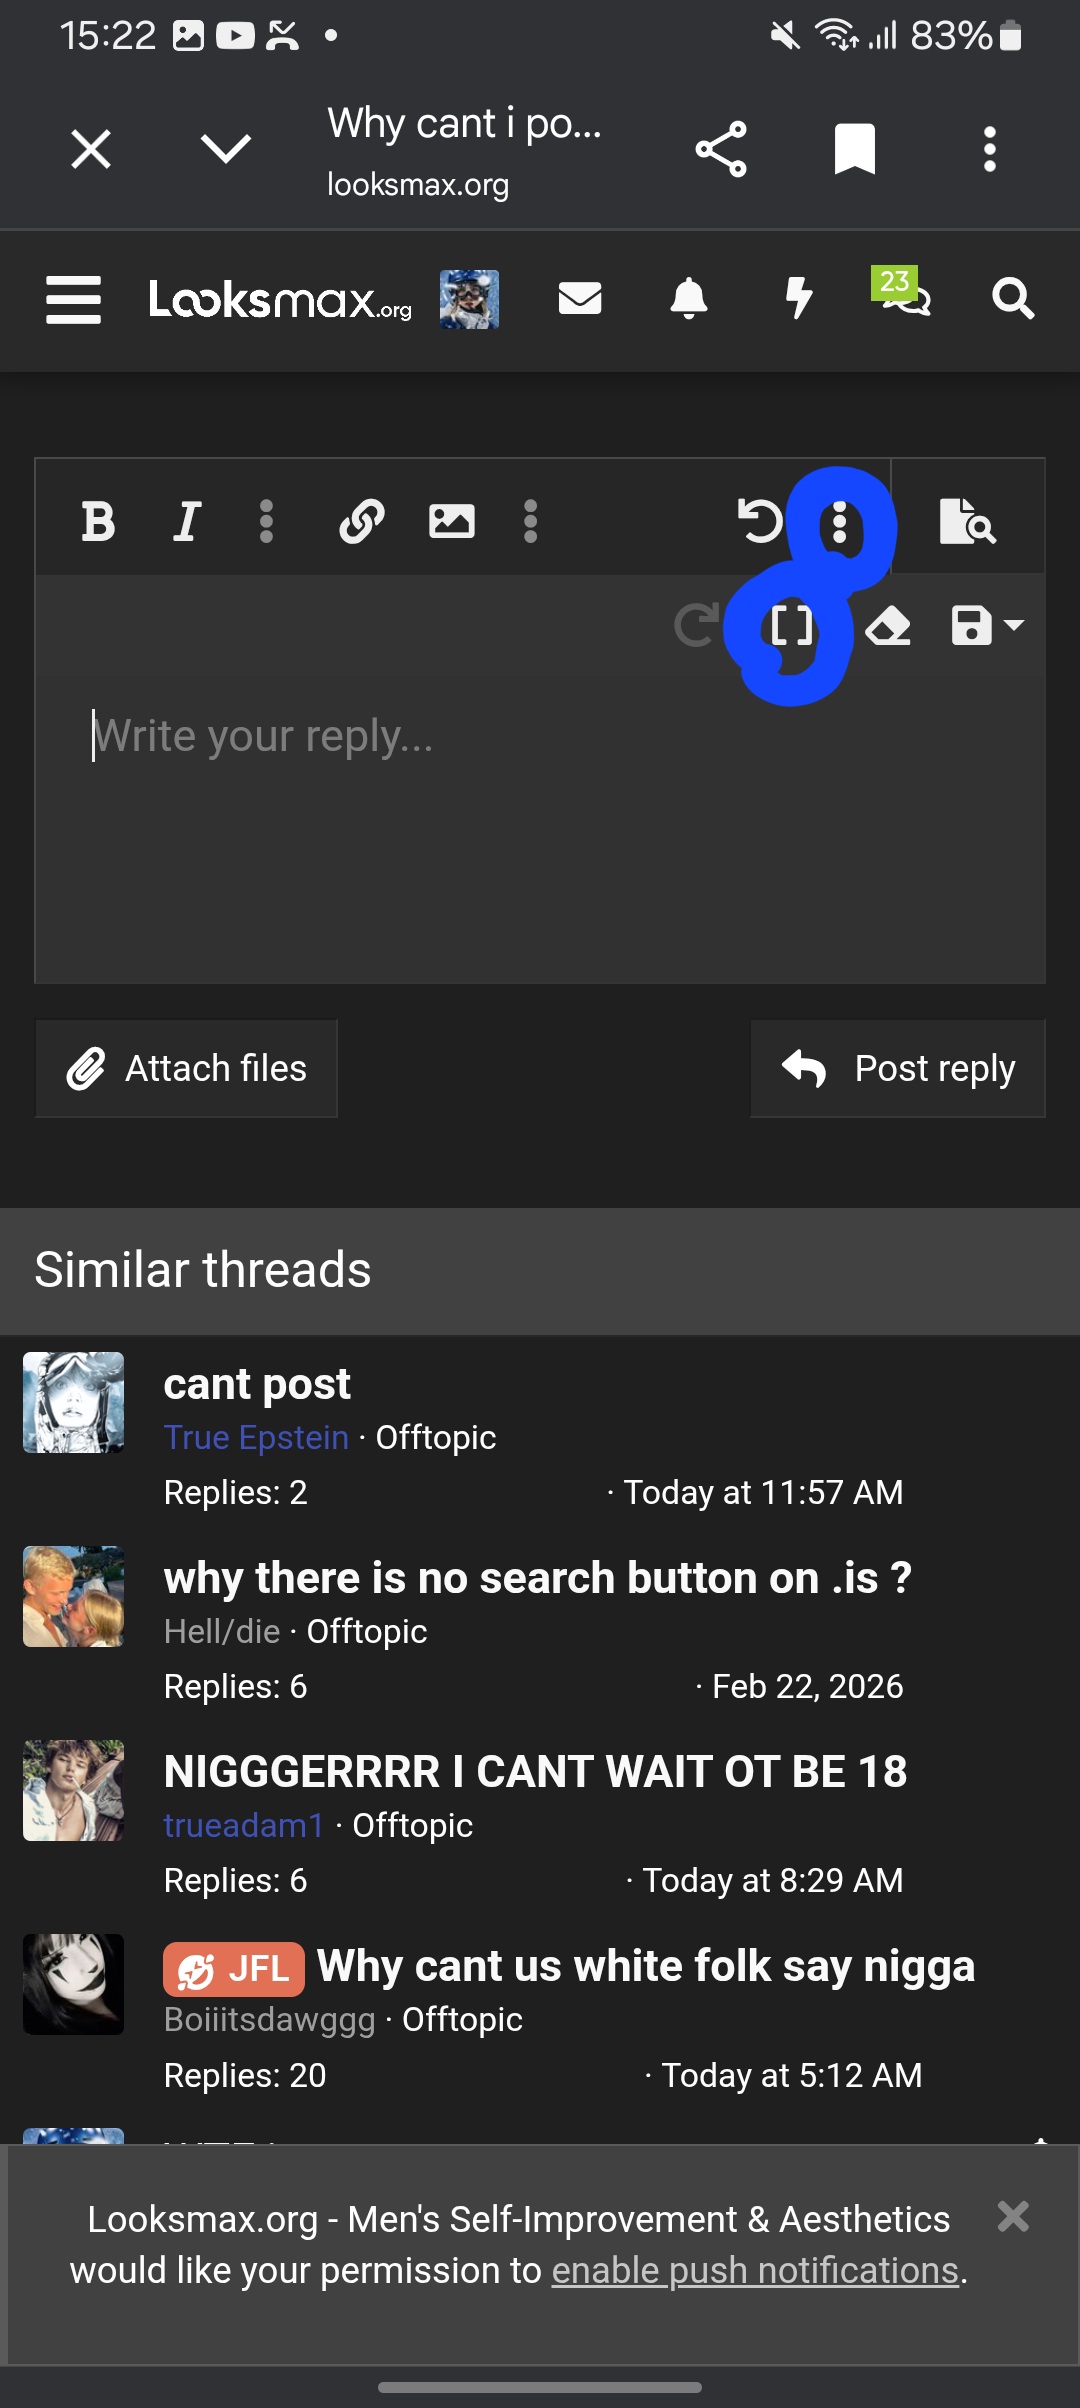
Task: Open the enable push notifications link
Action: pos(756,2269)
